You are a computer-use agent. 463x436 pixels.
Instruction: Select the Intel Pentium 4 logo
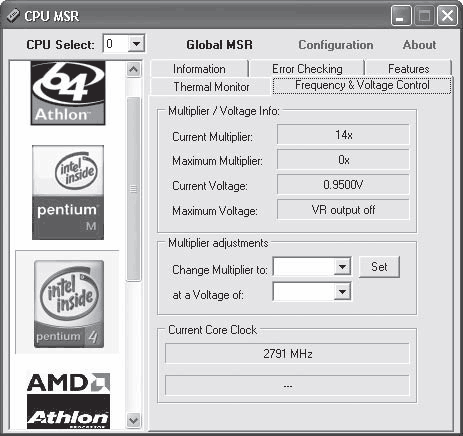69,304
